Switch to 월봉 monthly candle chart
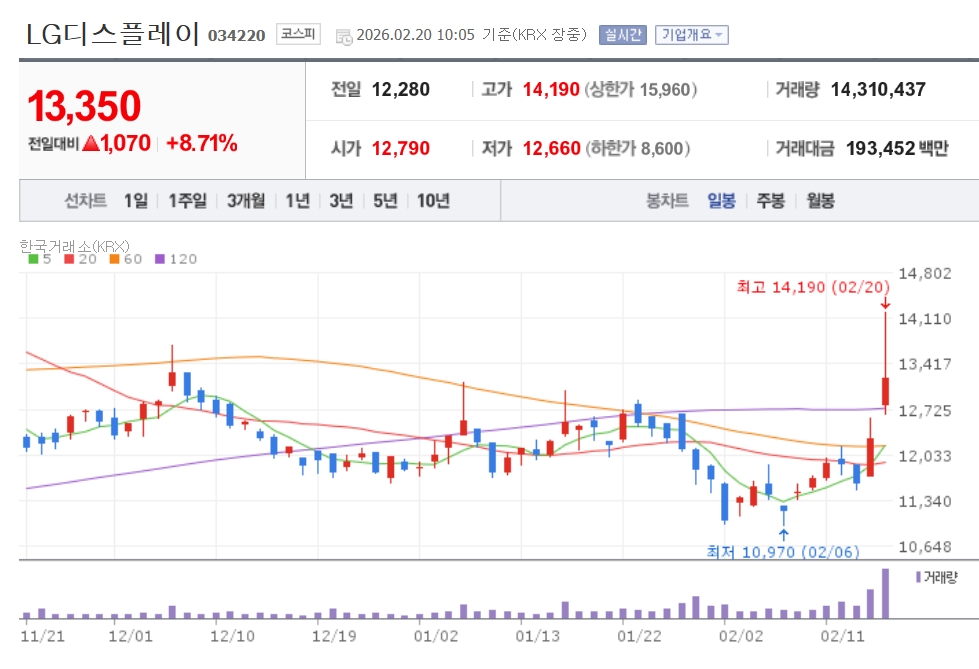This screenshot has width=979, height=669. pyautogui.click(x=820, y=201)
